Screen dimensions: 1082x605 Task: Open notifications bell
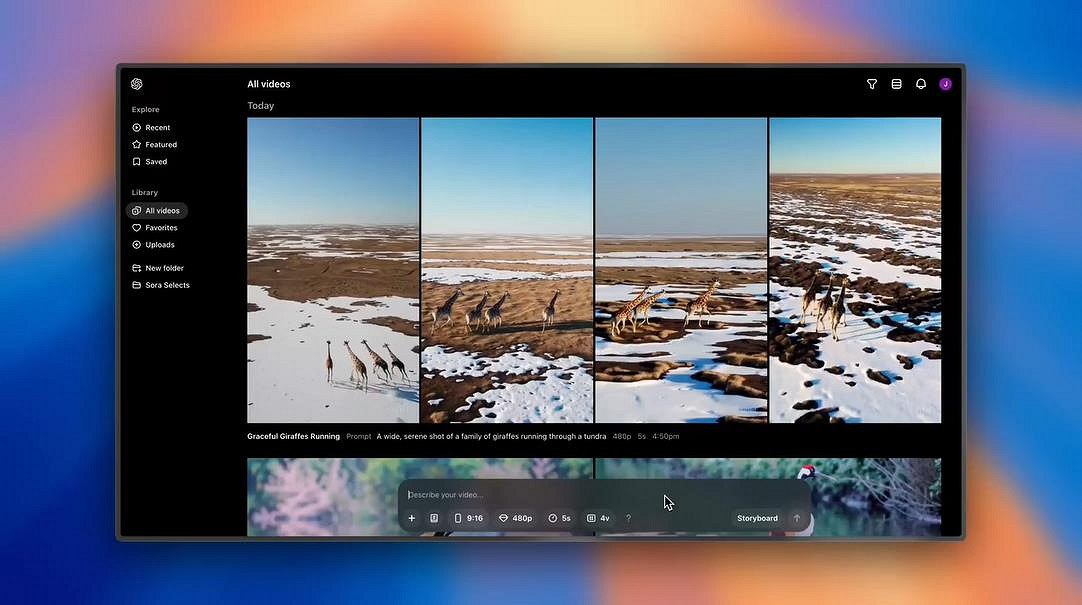[x=921, y=84]
